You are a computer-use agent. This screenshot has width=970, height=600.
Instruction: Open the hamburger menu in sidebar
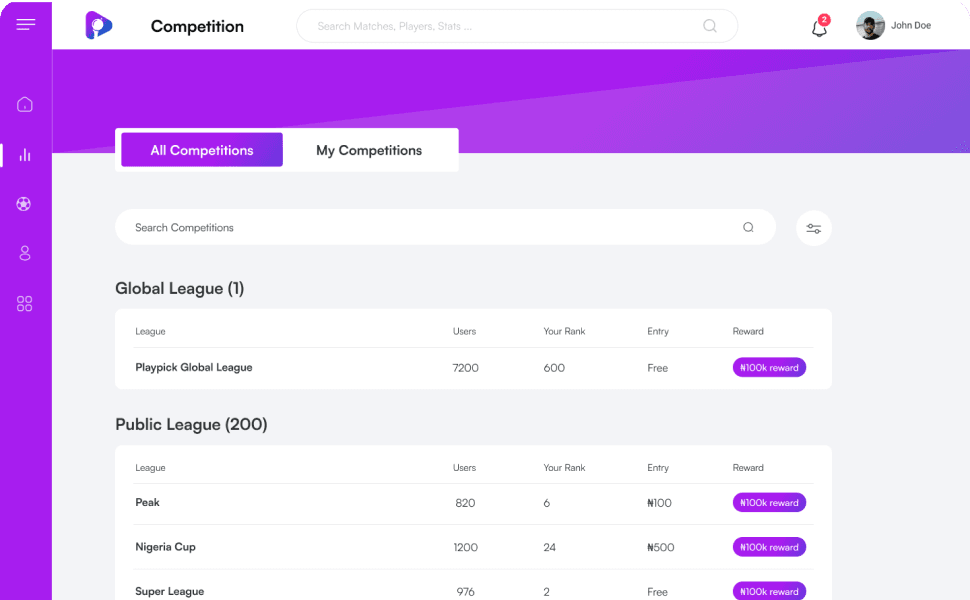[26, 25]
